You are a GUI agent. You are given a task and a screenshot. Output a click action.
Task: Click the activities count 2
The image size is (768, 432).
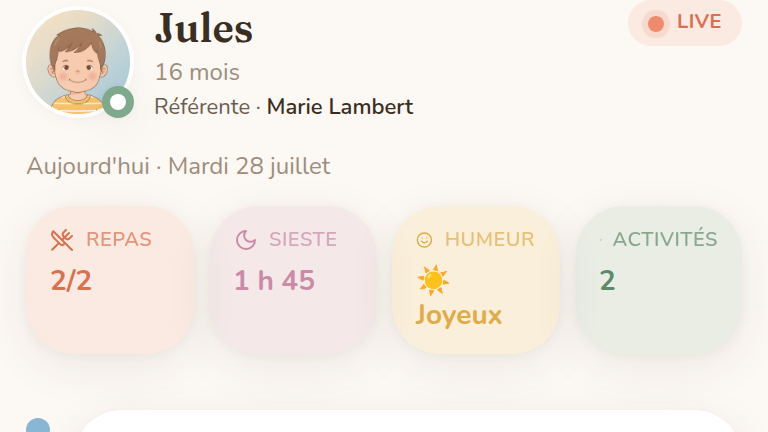tap(607, 281)
